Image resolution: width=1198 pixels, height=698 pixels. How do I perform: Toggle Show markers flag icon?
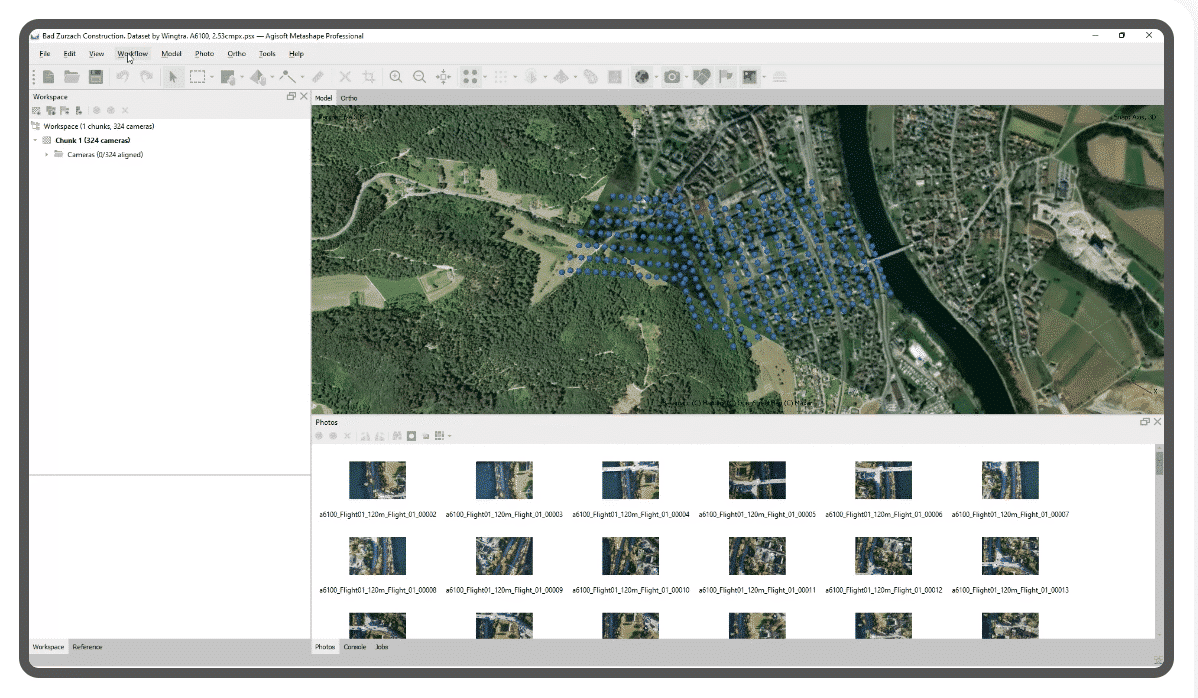pos(726,76)
